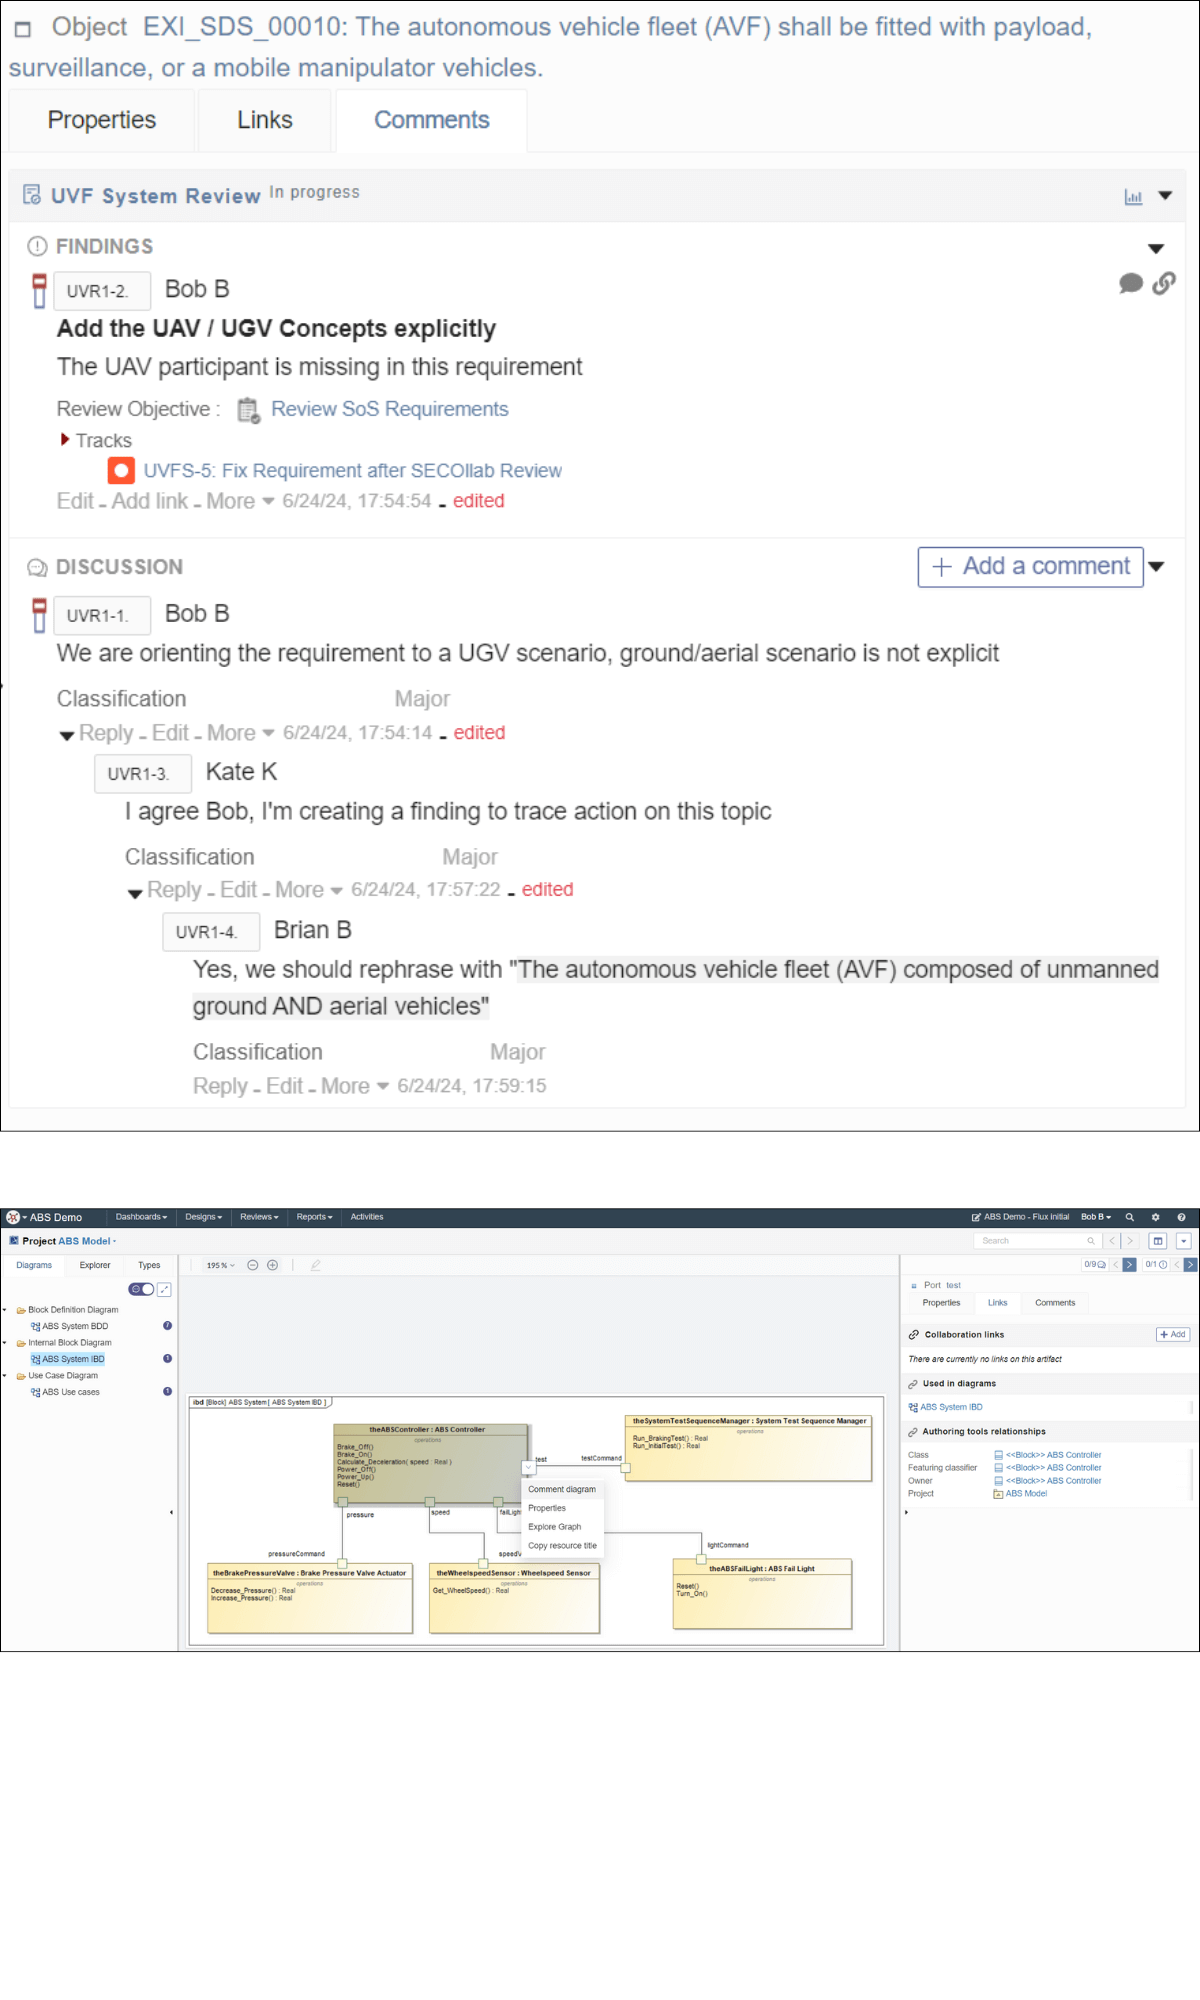Click Add a comment button
The width and height of the screenshot is (1200, 2000).
(x=1031, y=567)
